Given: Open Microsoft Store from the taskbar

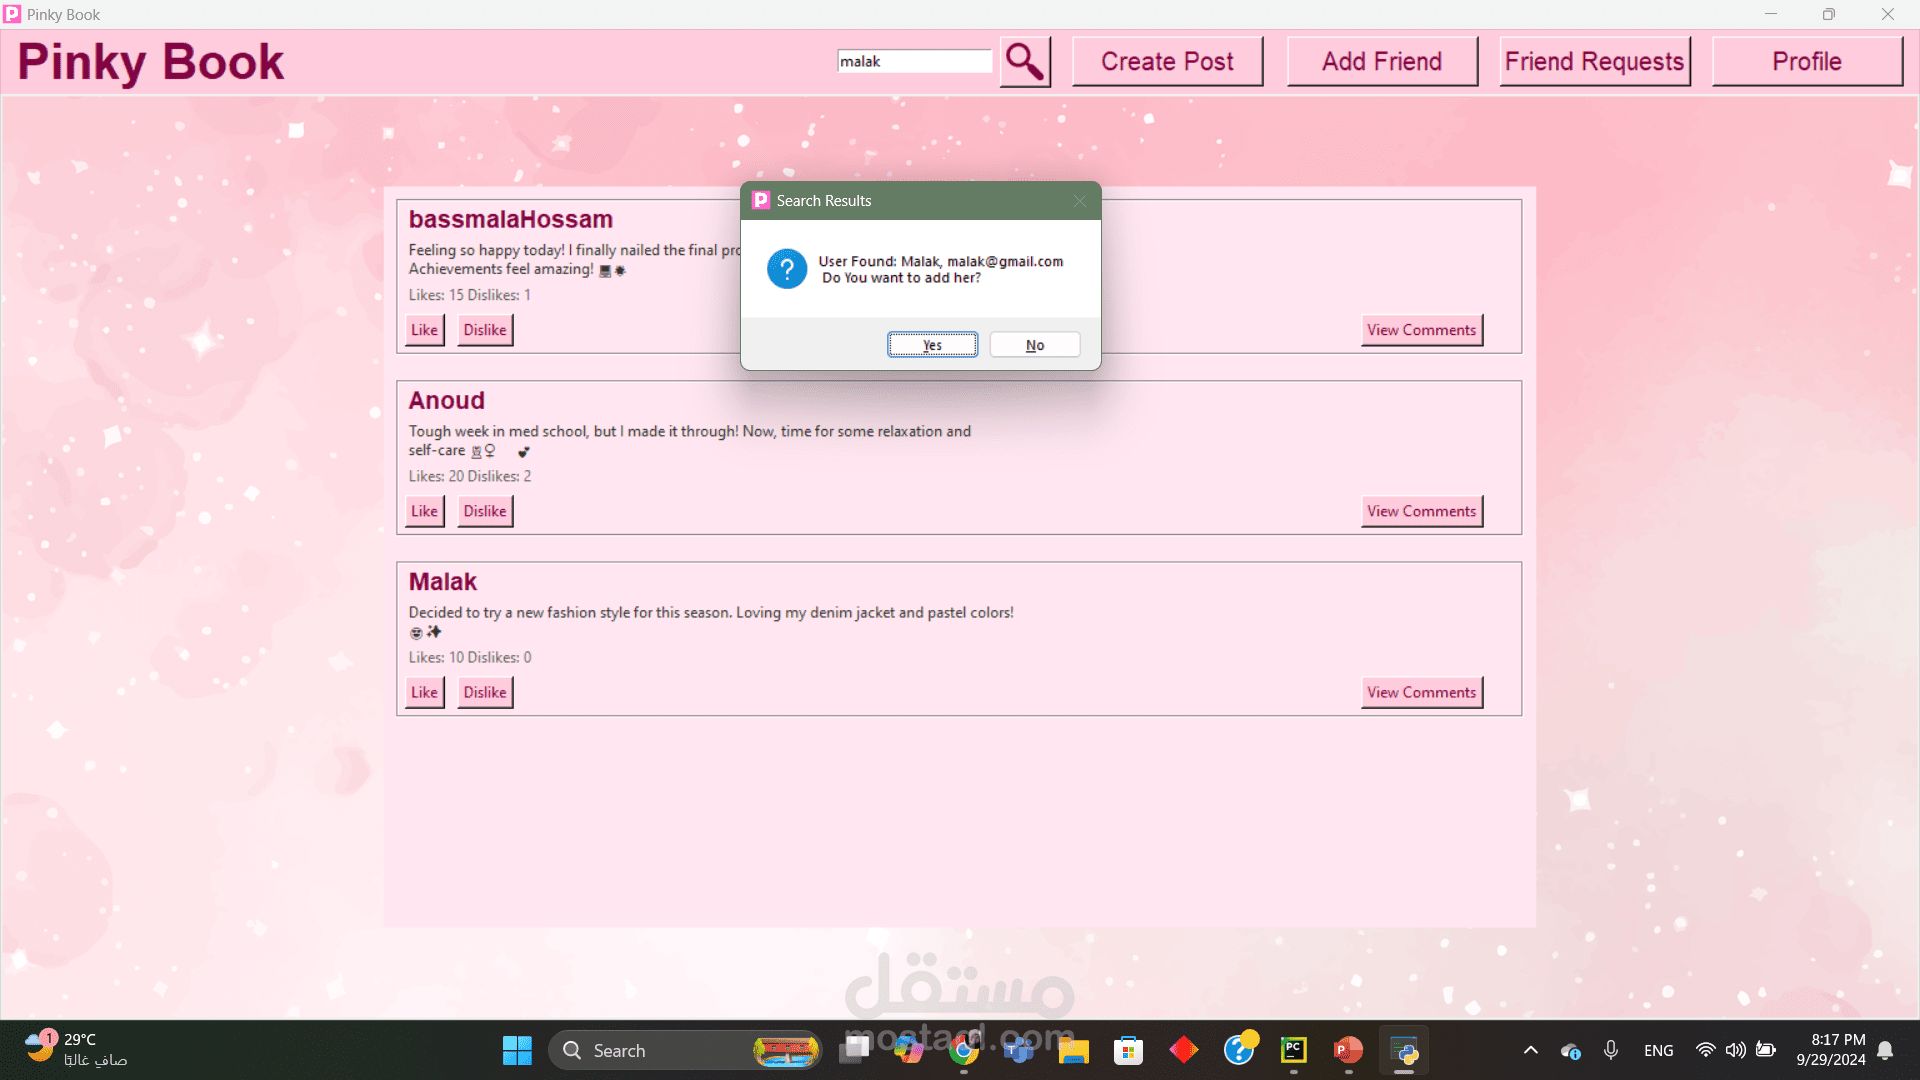Looking at the screenshot, I should coord(1128,1050).
